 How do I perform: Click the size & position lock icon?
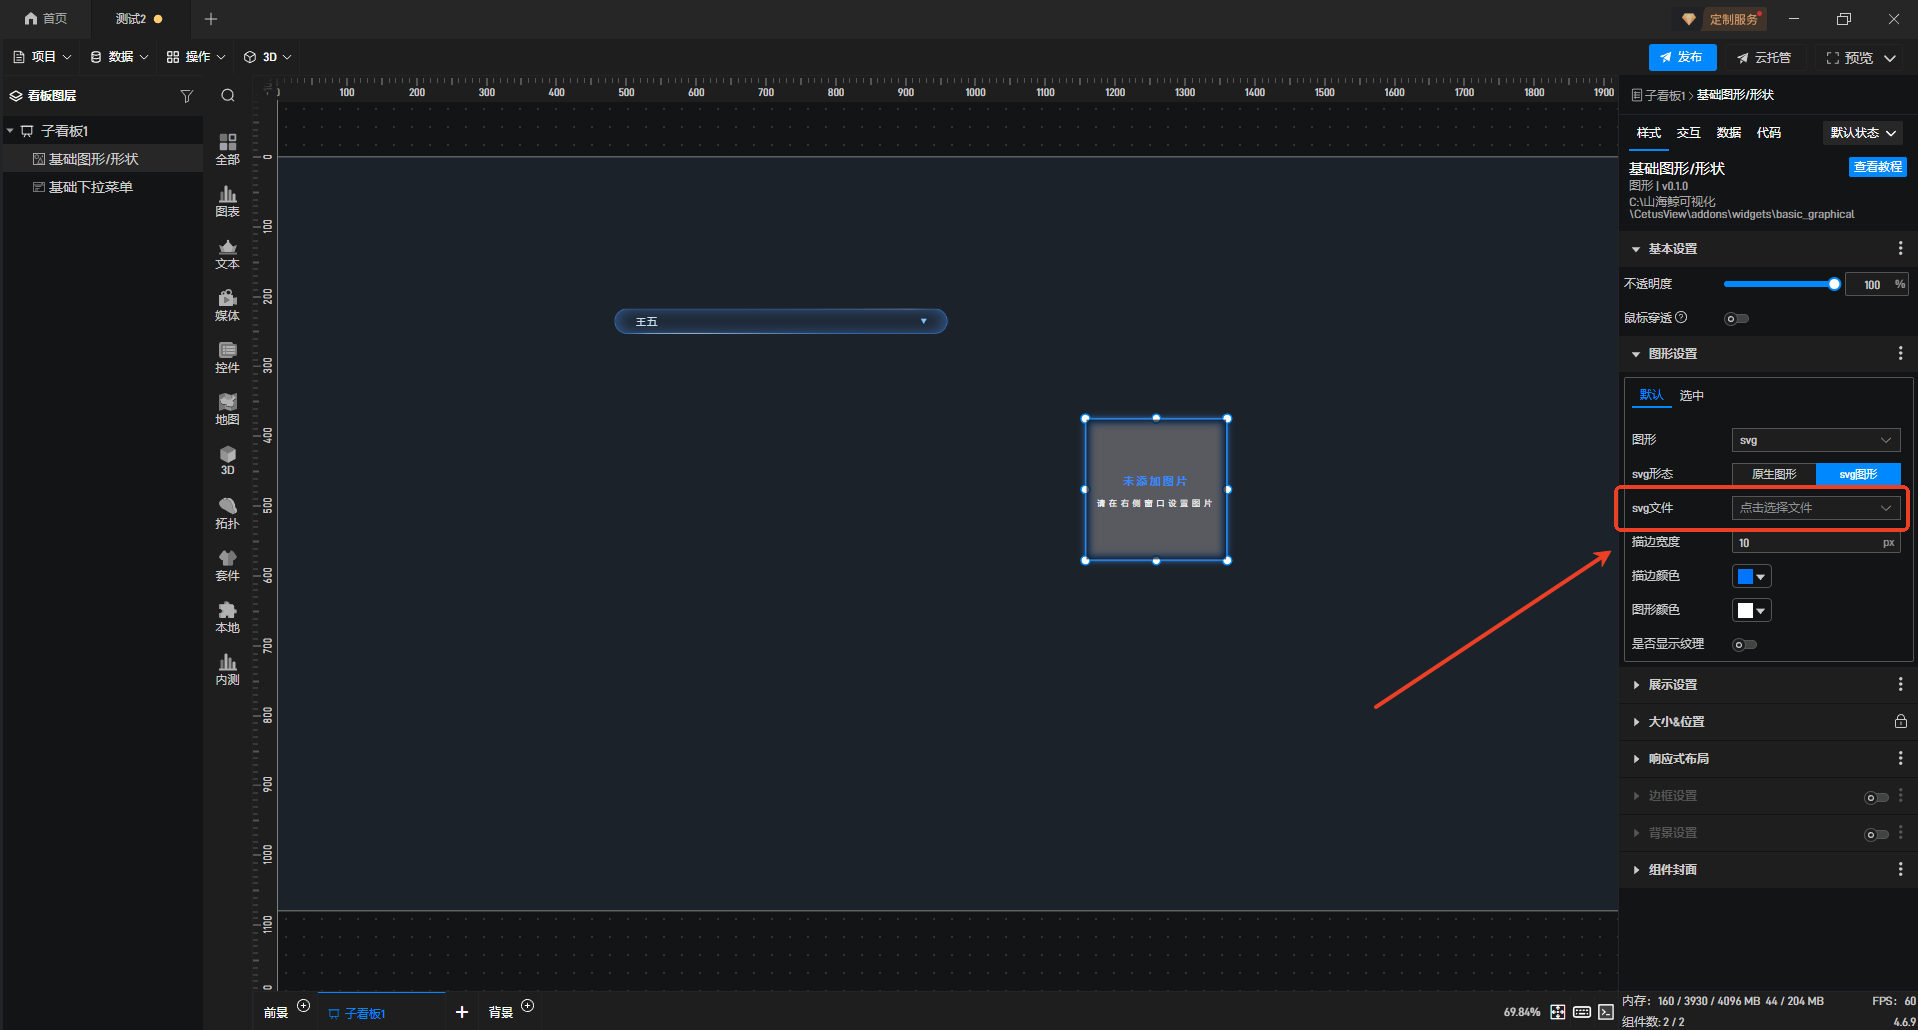1900,721
